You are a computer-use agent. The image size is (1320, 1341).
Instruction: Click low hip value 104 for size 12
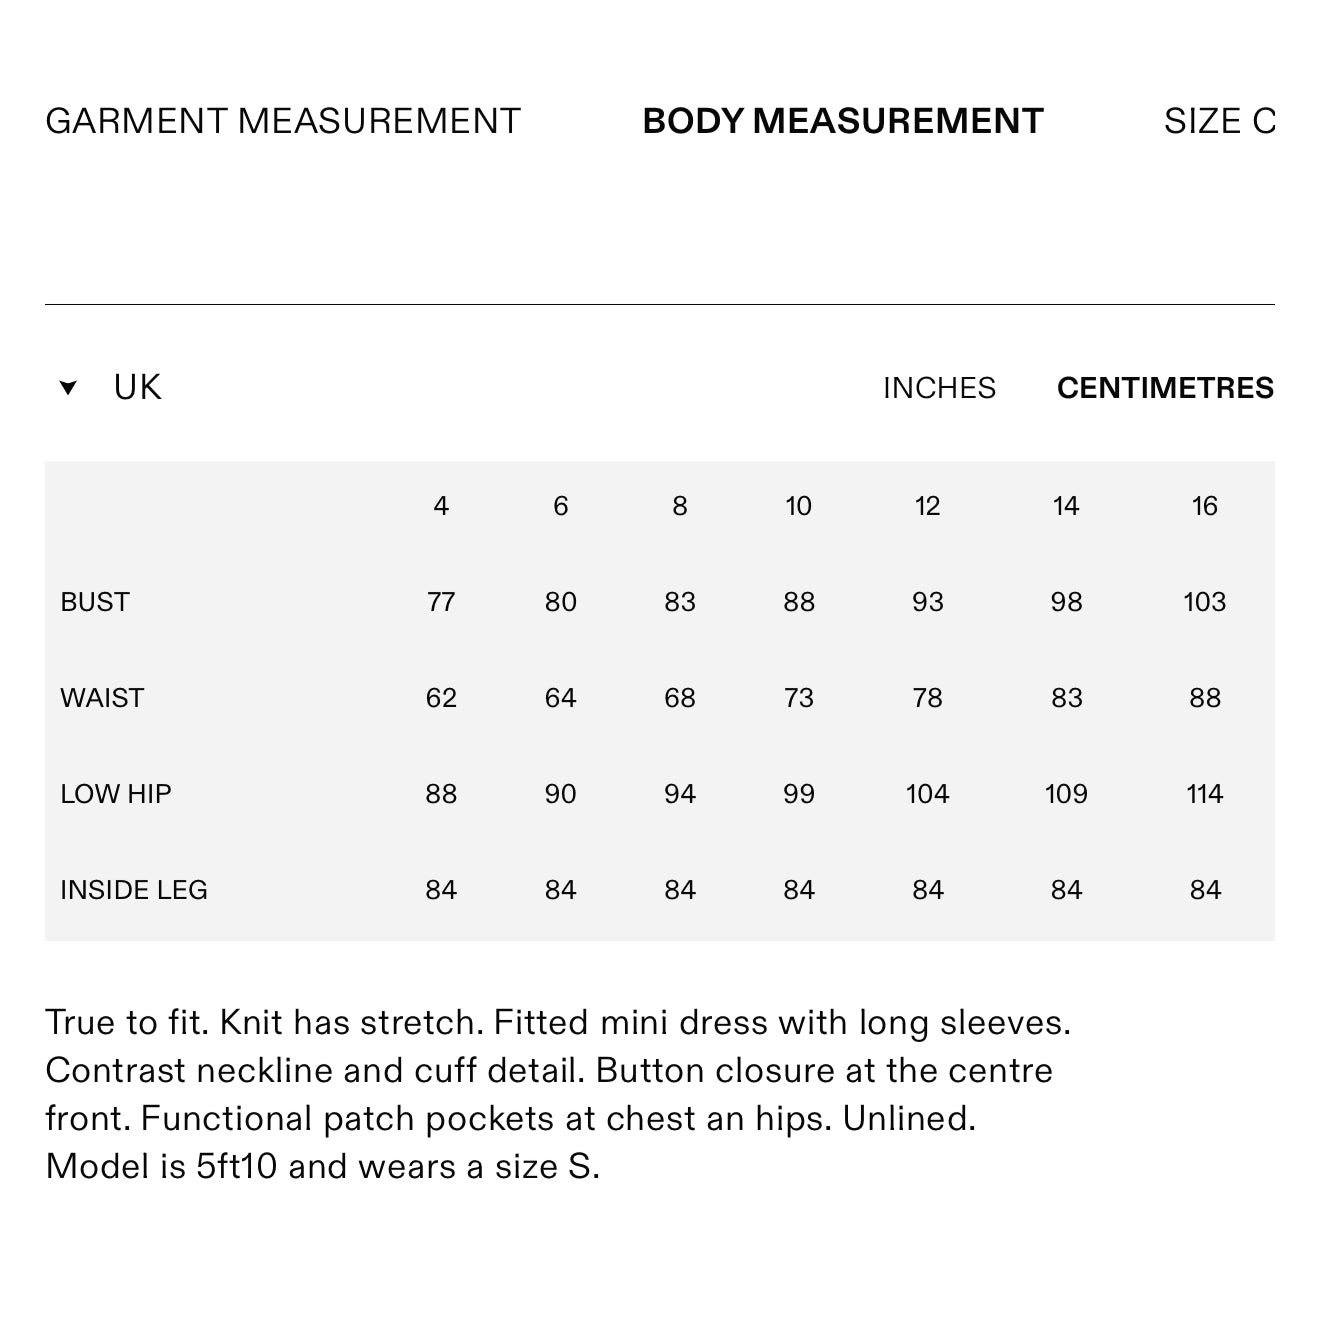click(x=927, y=794)
